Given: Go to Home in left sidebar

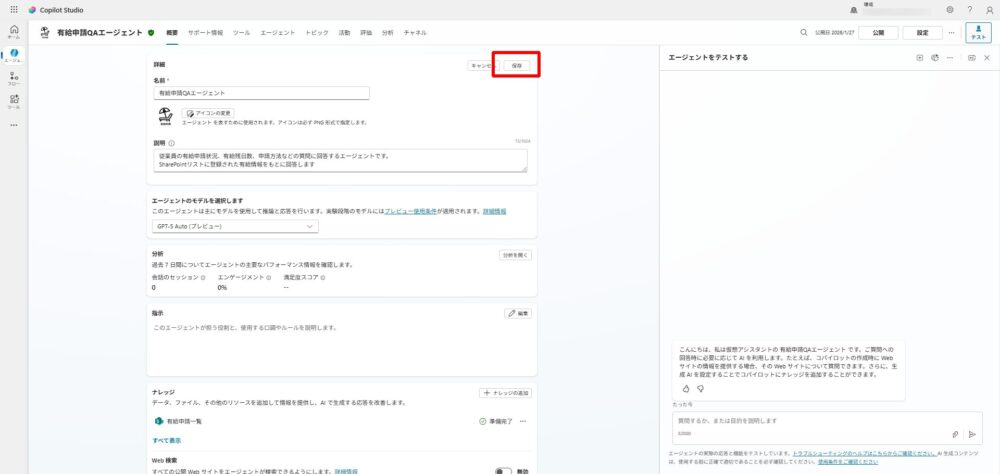Looking at the screenshot, I should coord(13,31).
